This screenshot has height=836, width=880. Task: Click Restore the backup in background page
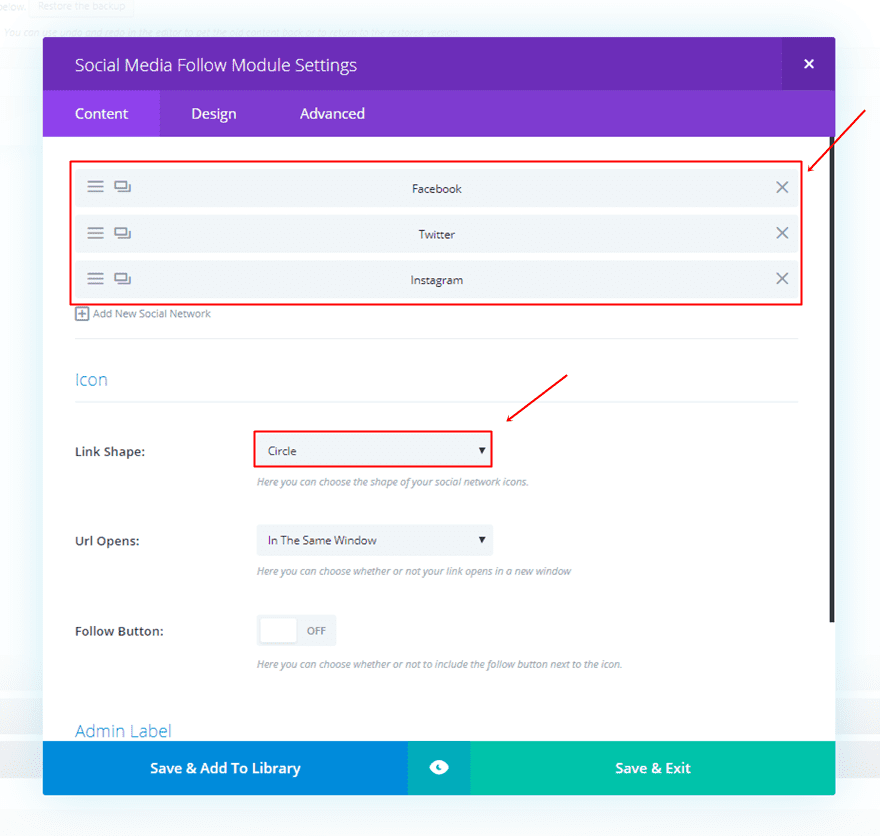pos(81,6)
